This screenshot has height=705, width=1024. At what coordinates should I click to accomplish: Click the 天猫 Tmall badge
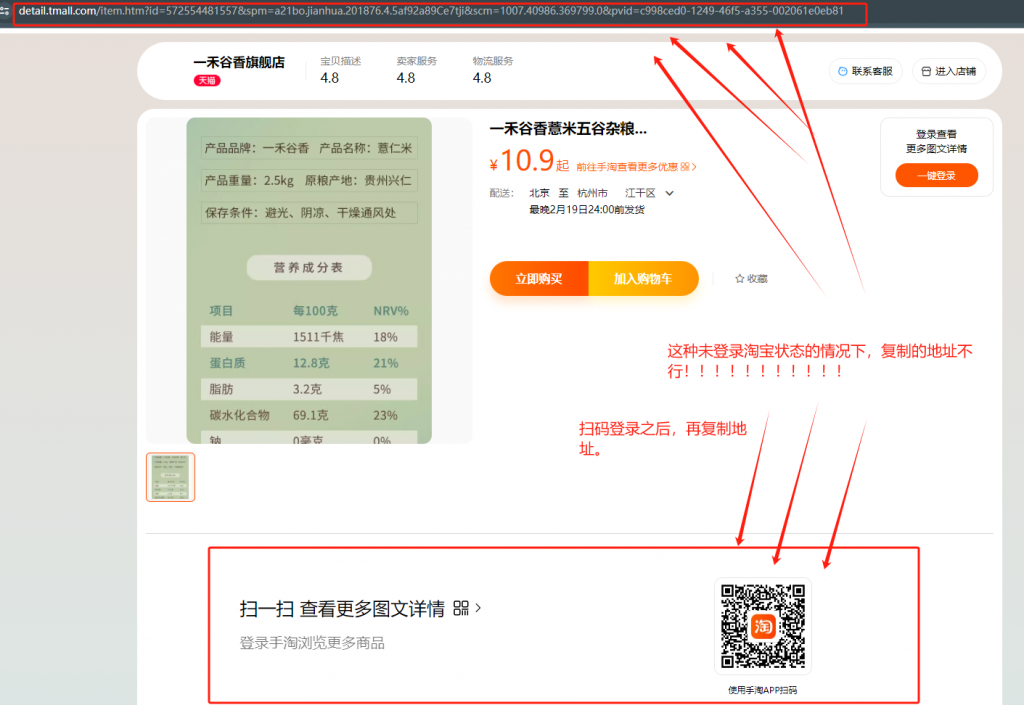[x=207, y=80]
